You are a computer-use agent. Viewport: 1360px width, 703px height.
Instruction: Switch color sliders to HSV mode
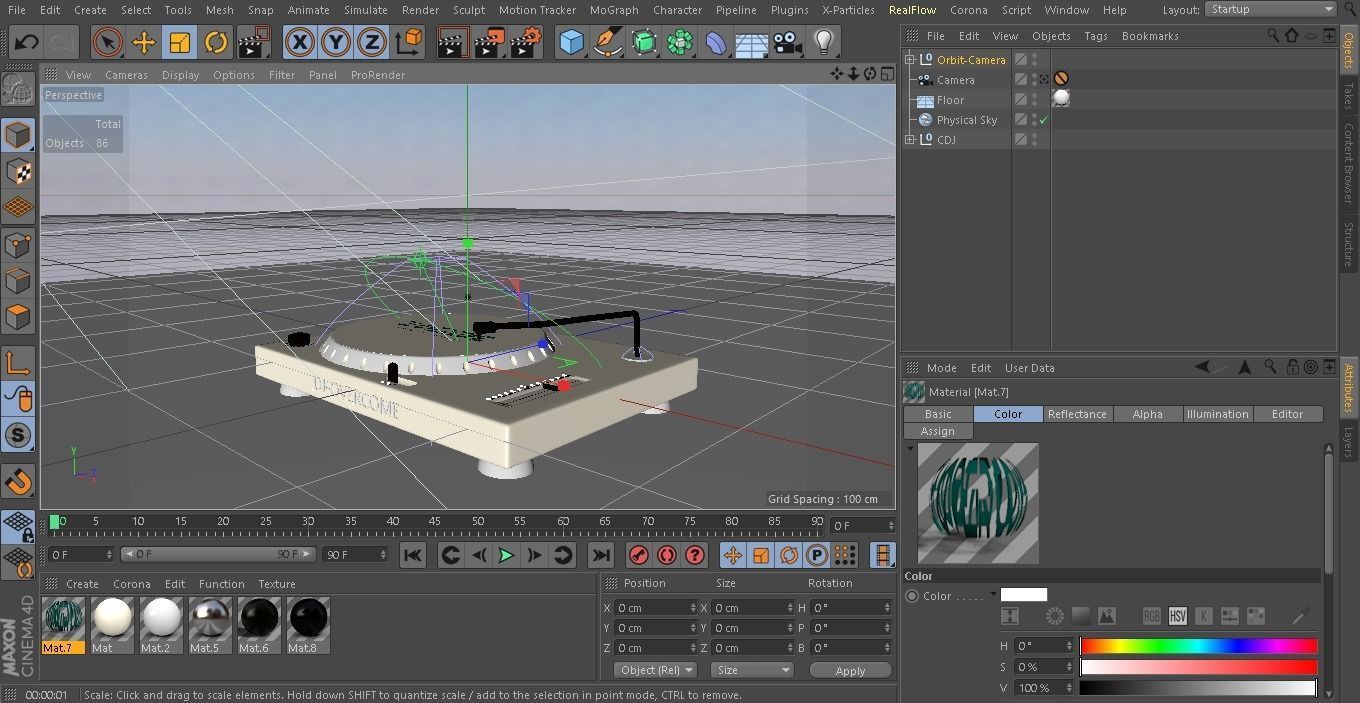point(1177,616)
